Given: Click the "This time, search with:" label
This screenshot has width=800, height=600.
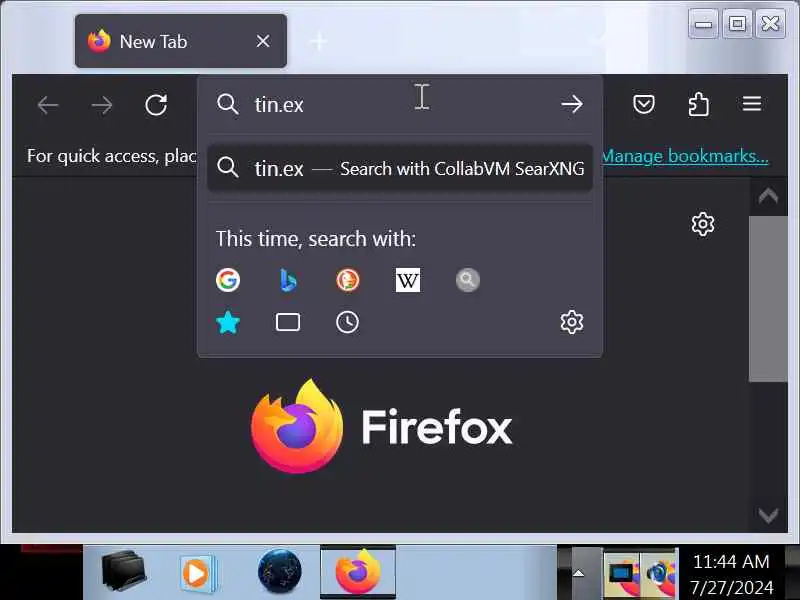Looking at the screenshot, I should point(316,239).
